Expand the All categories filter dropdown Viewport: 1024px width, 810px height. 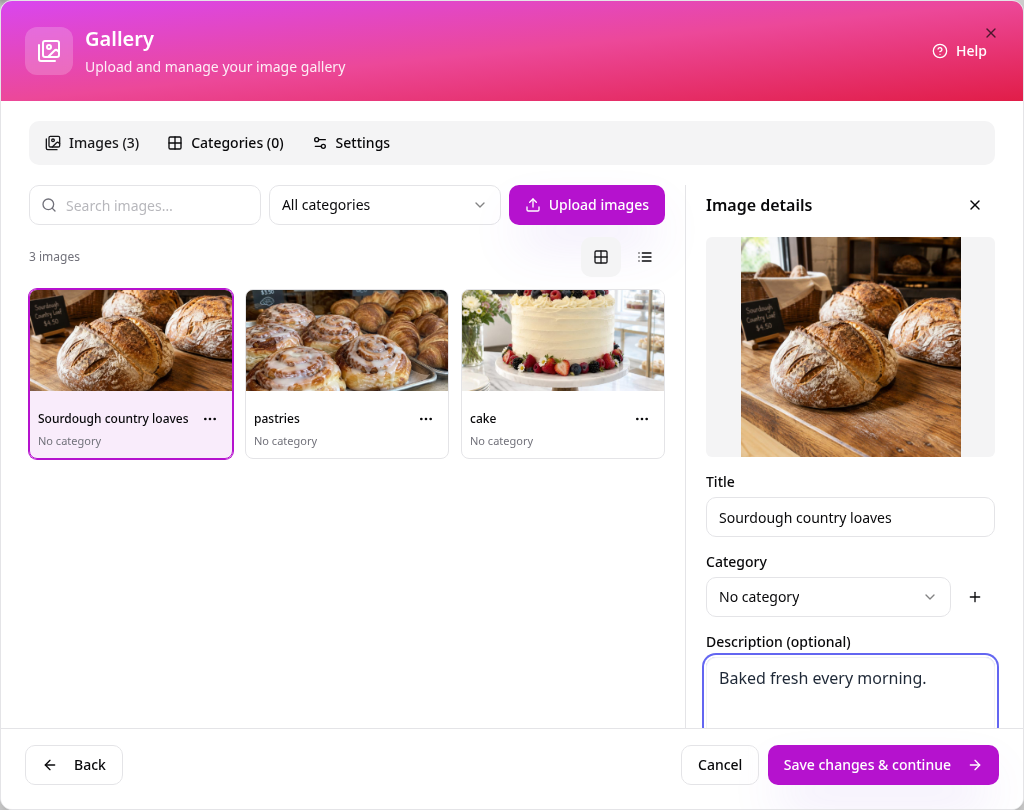tap(385, 205)
